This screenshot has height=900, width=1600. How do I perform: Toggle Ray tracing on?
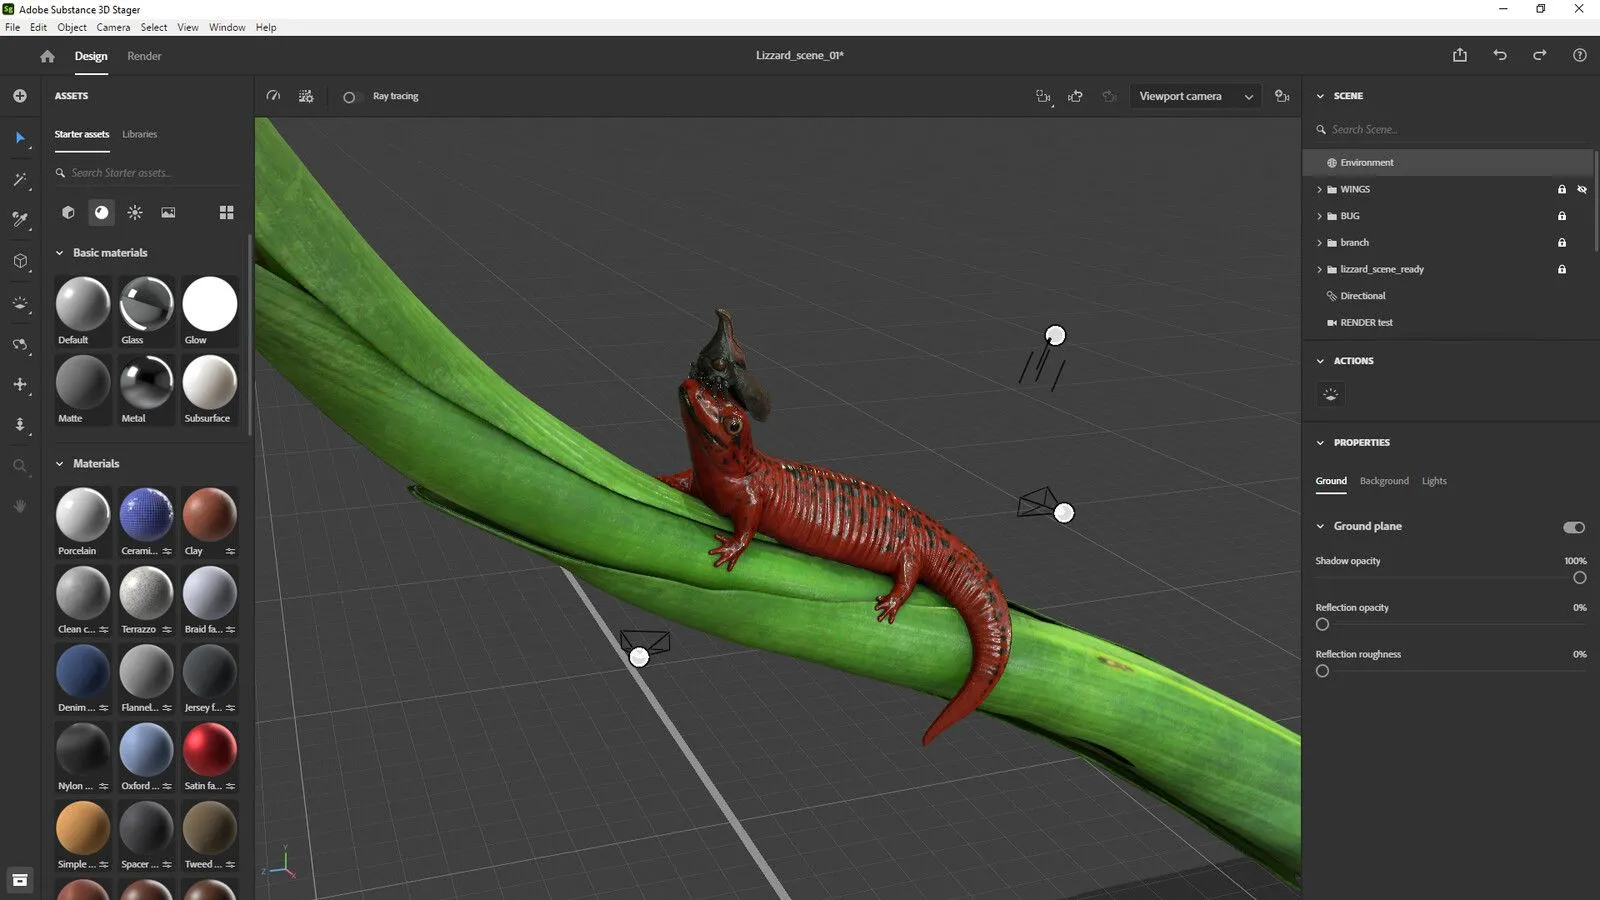pyautogui.click(x=349, y=97)
